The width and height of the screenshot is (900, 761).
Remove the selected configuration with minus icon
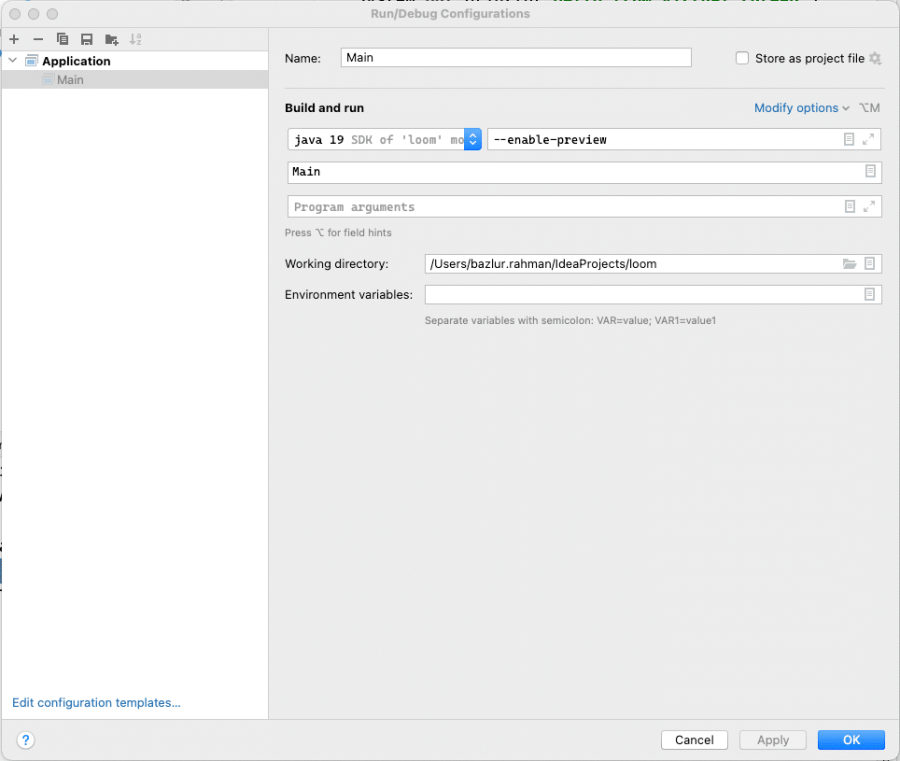pyautogui.click(x=38, y=39)
